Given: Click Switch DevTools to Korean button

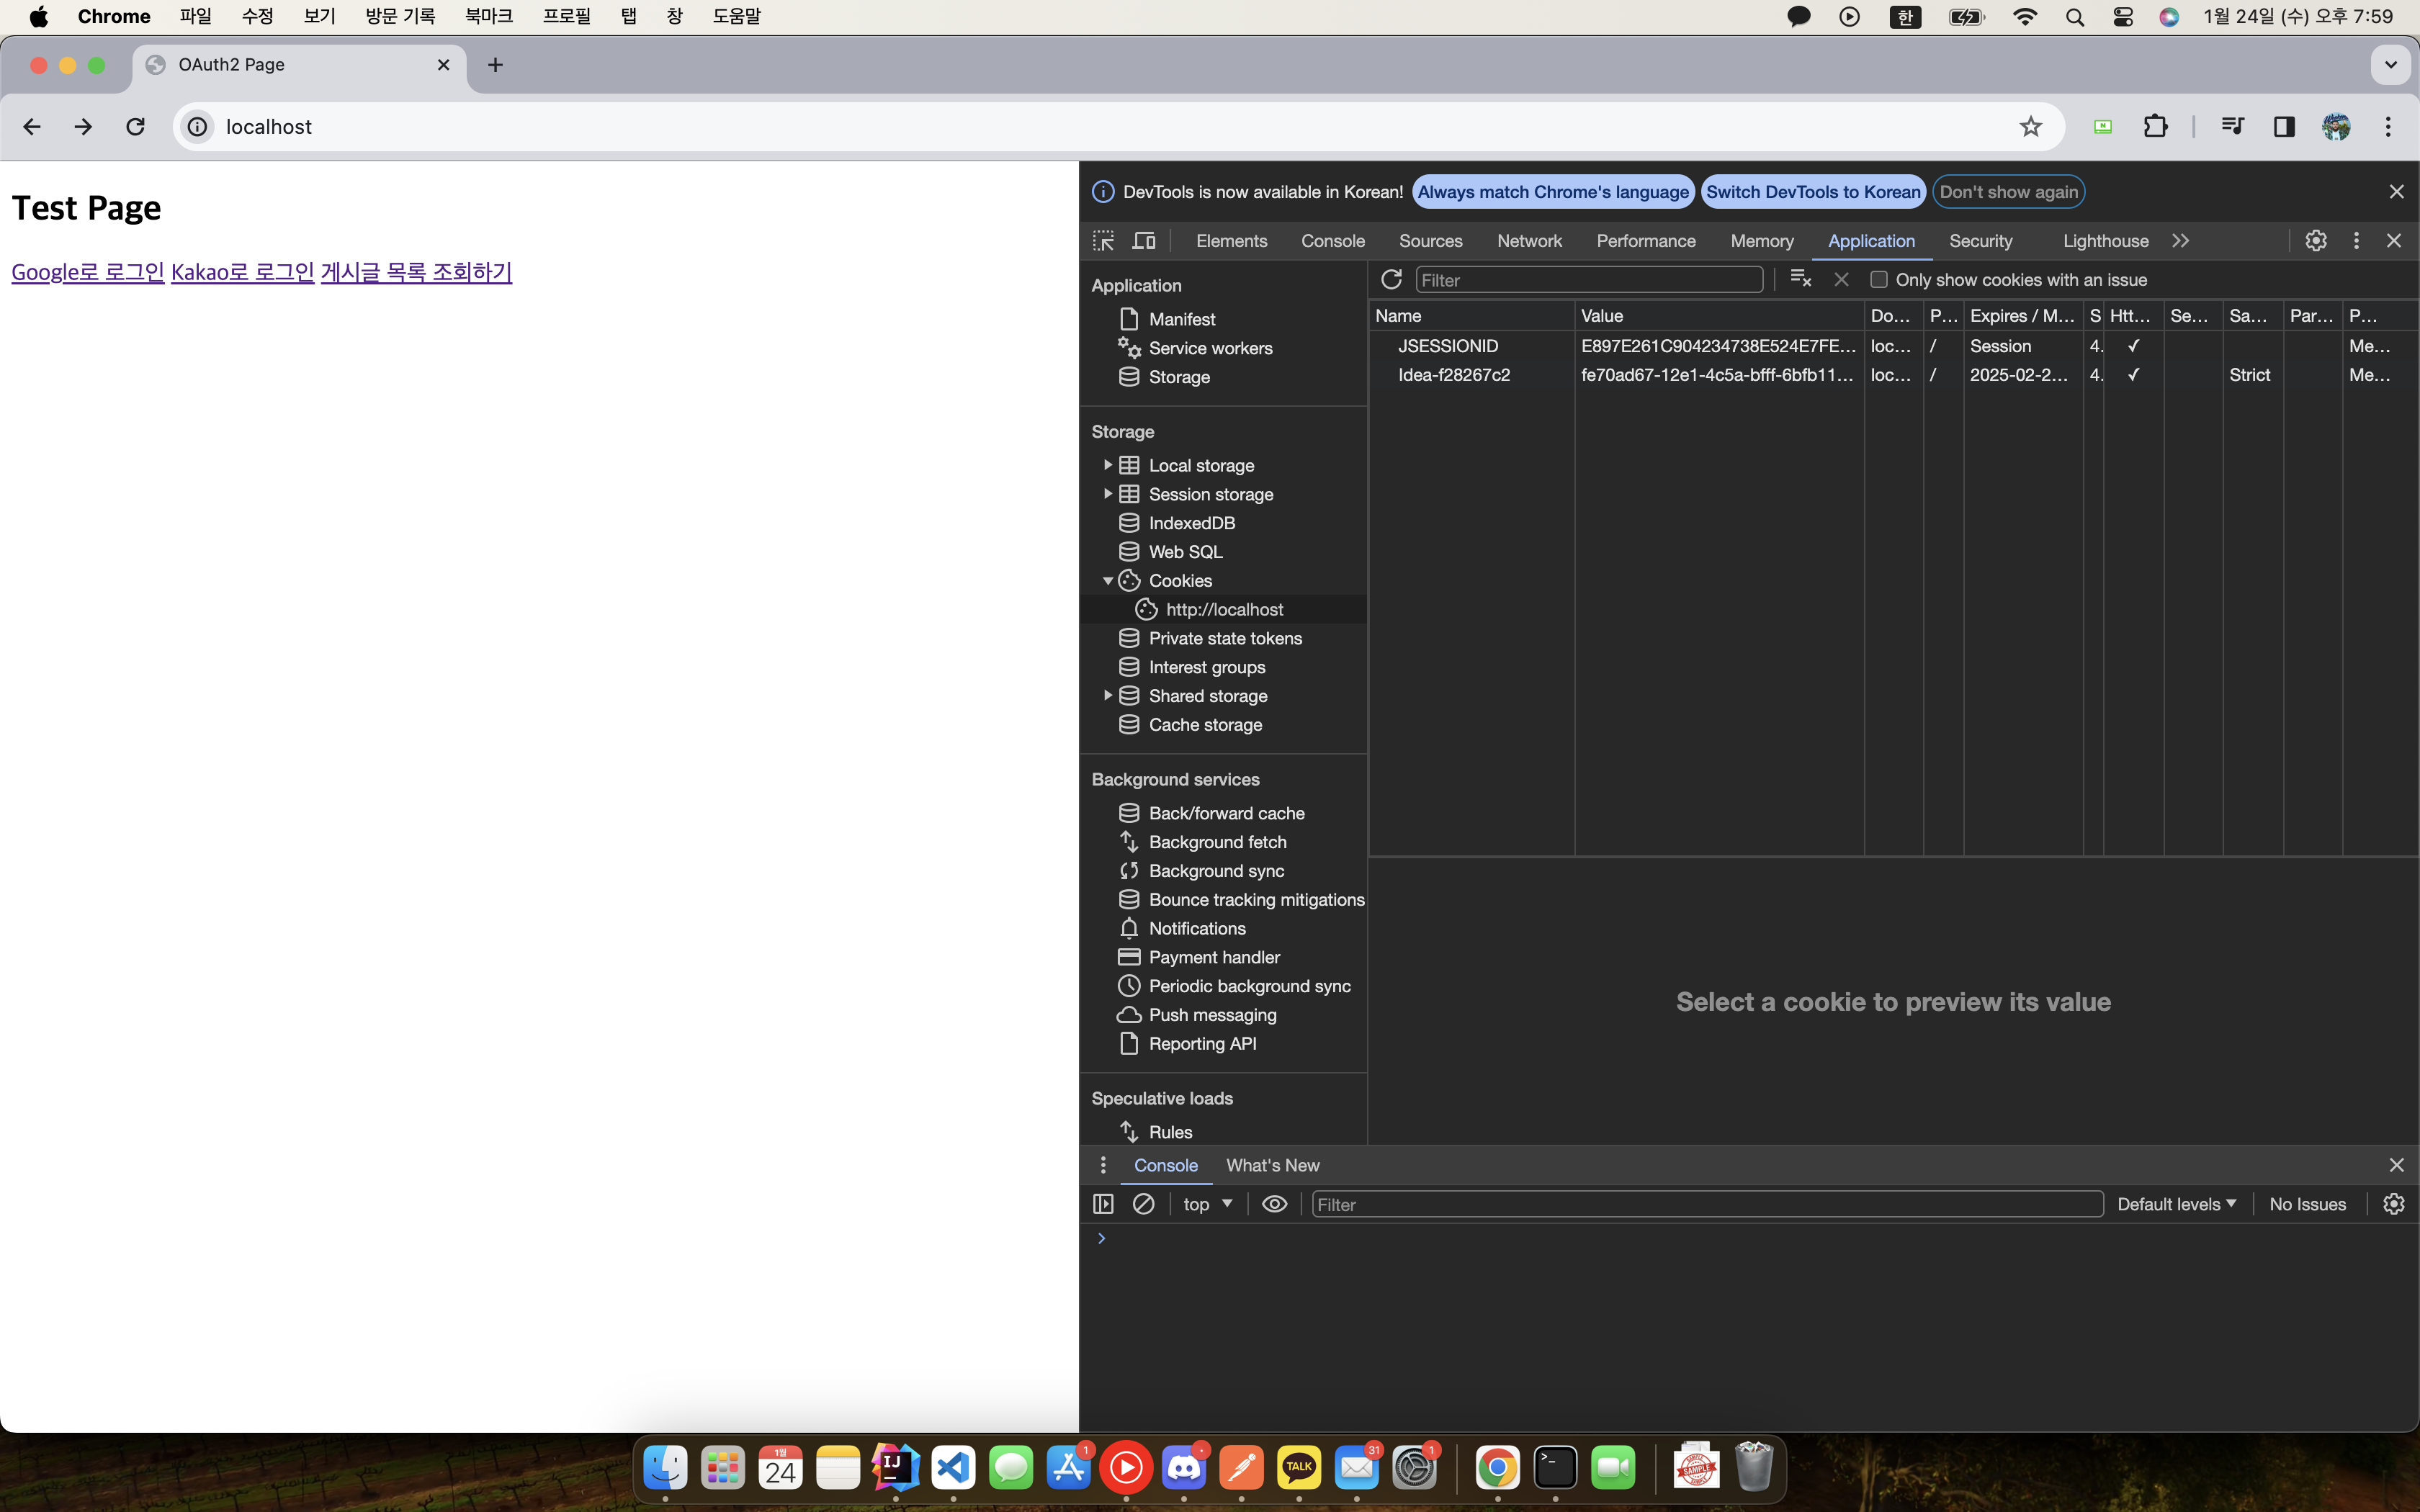Looking at the screenshot, I should click(x=1812, y=192).
